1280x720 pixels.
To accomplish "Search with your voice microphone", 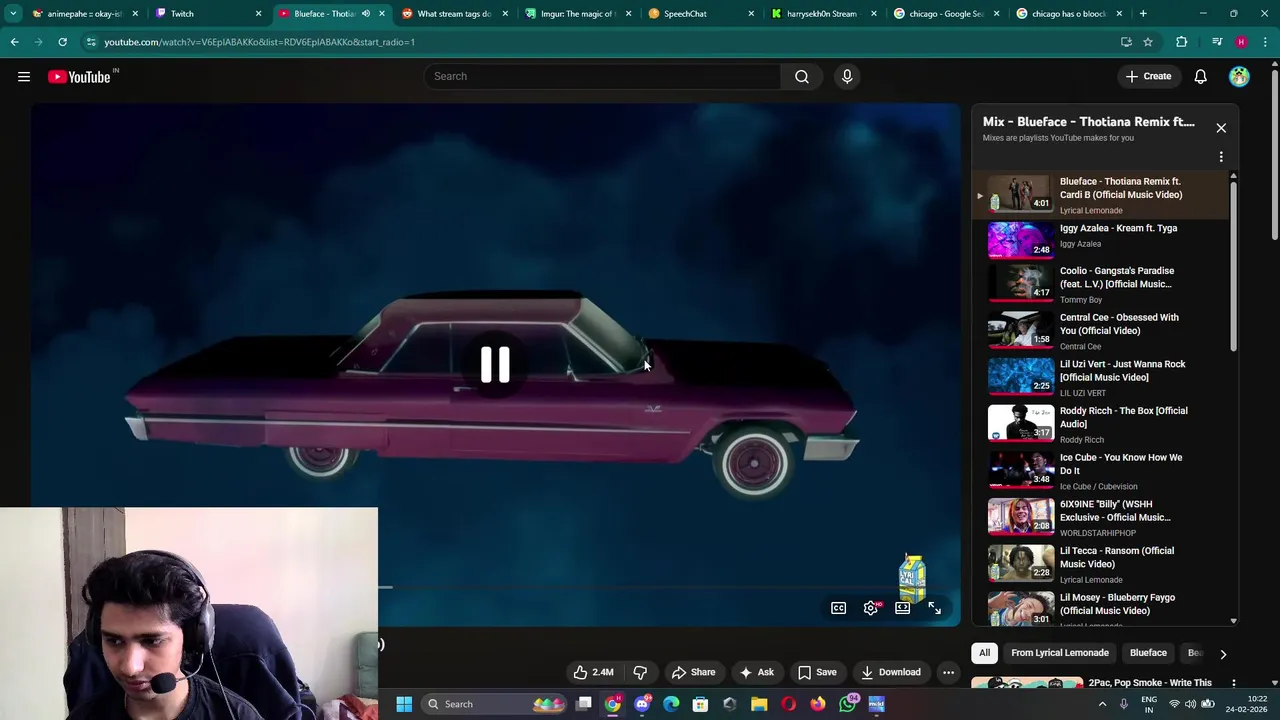I will (x=847, y=76).
